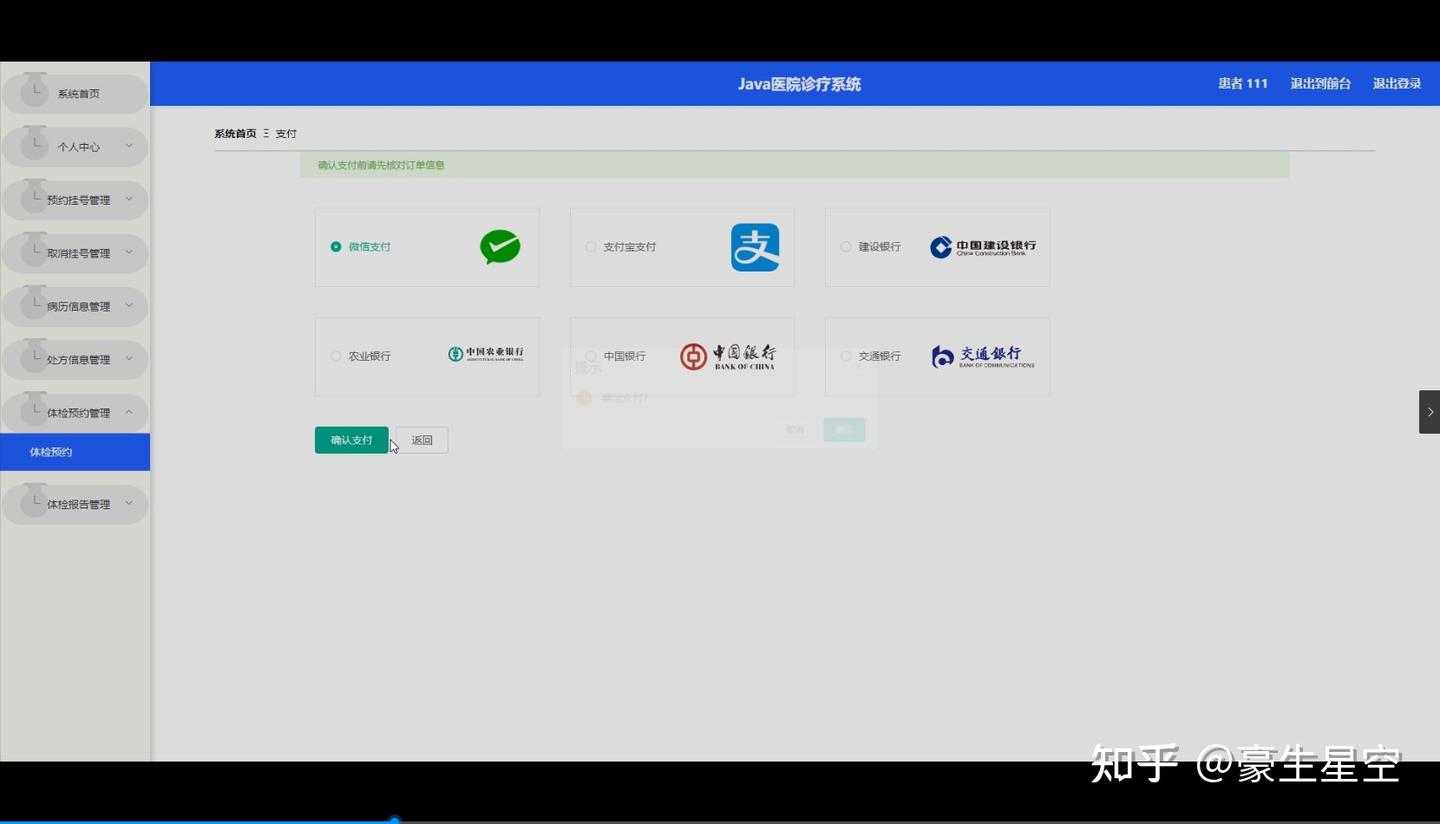Click the icon beside 个人中心 in sidebar
This screenshot has width=1440, height=824.
[x=35, y=144]
